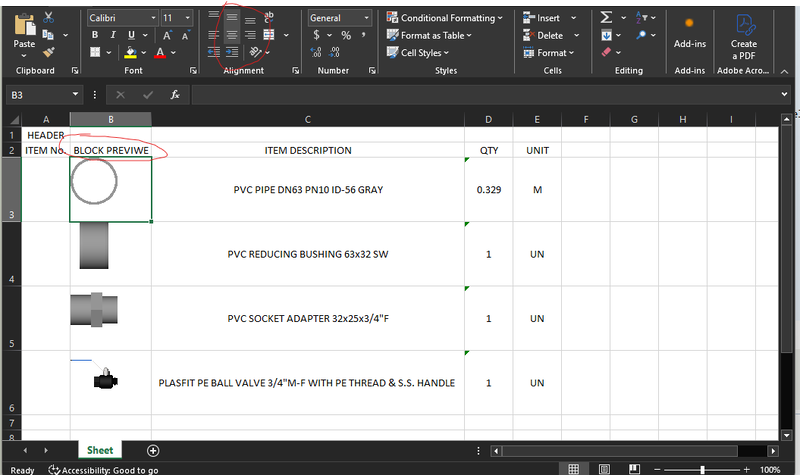Add a new sheet with plus icon
Screen dimensions: 800x475
153,451
